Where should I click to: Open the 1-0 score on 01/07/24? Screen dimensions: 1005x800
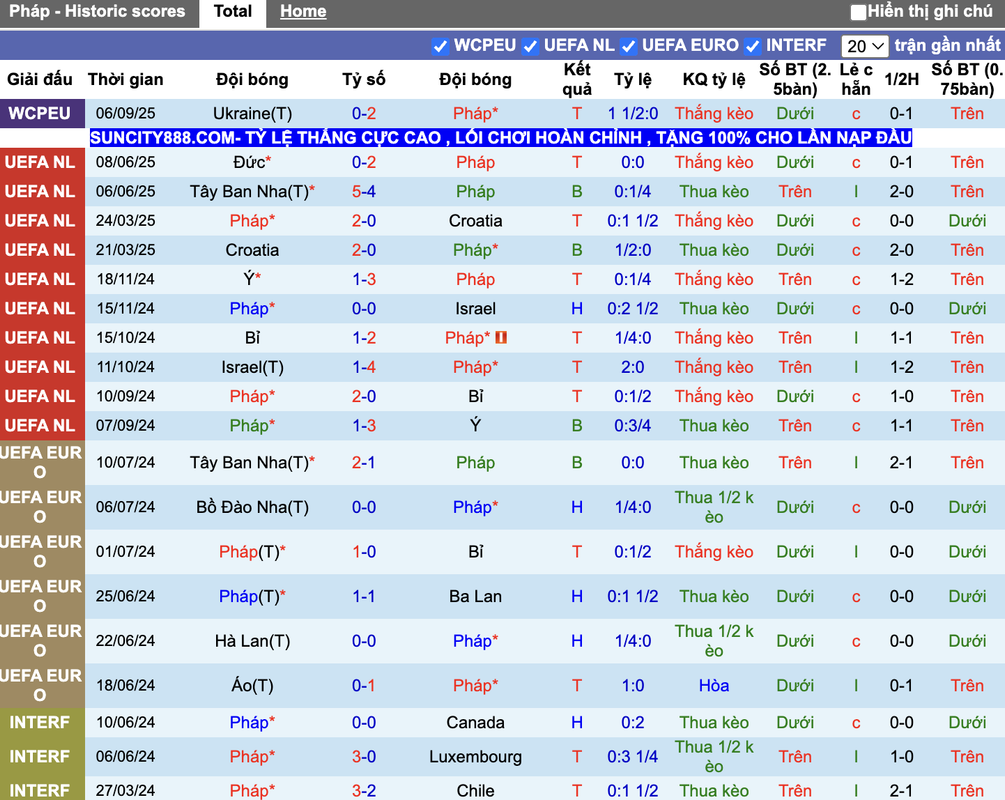pos(363,552)
